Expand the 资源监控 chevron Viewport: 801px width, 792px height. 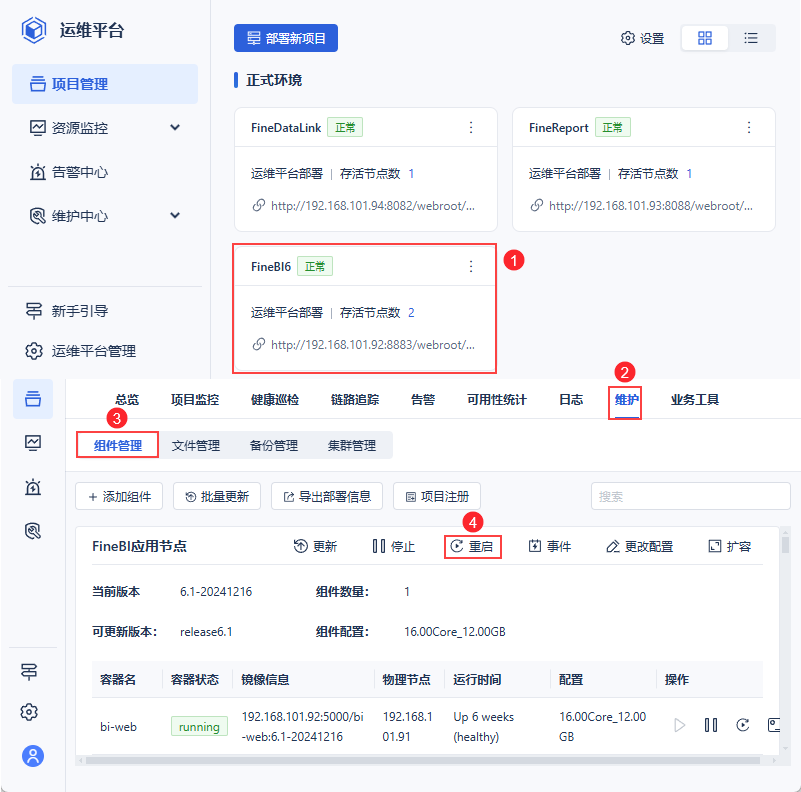175,127
